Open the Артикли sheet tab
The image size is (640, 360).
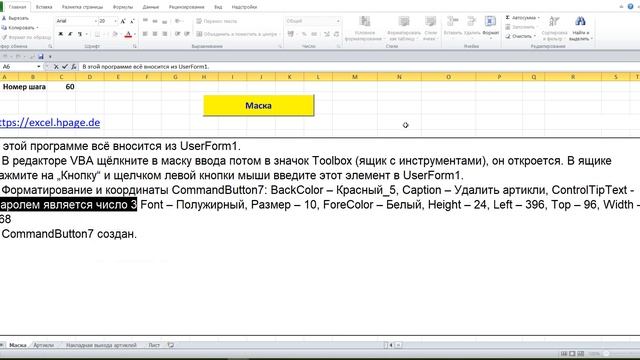(x=43, y=345)
